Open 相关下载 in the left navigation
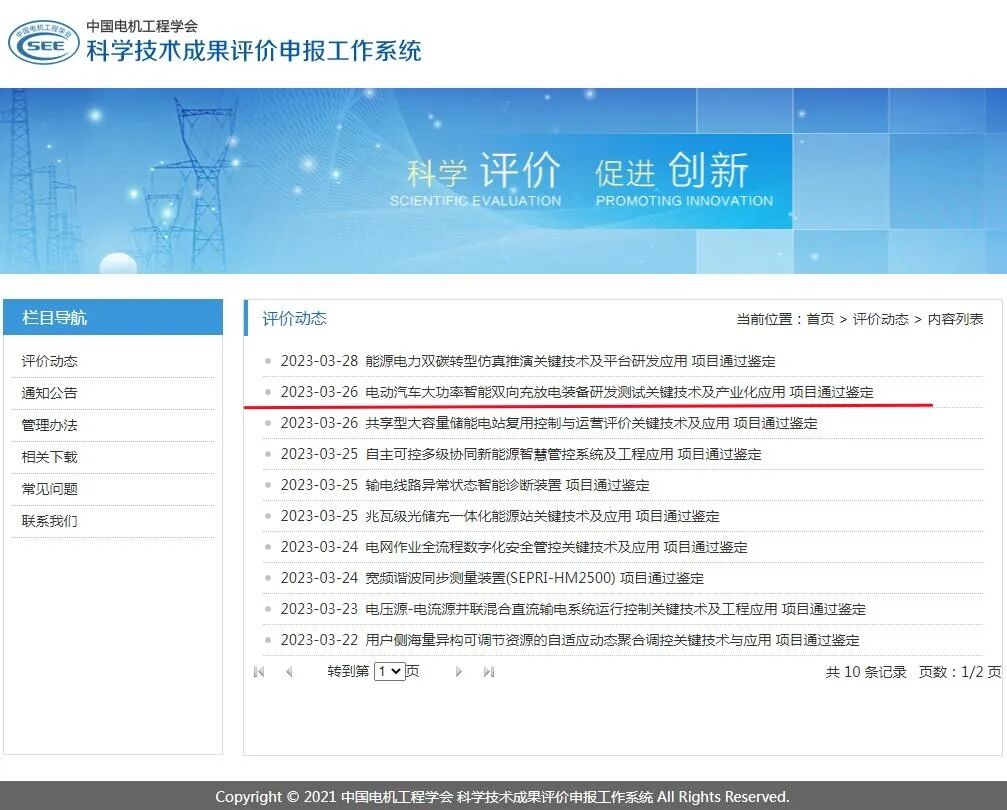The height and width of the screenshot is (810, 1007). tap(48, 456)
